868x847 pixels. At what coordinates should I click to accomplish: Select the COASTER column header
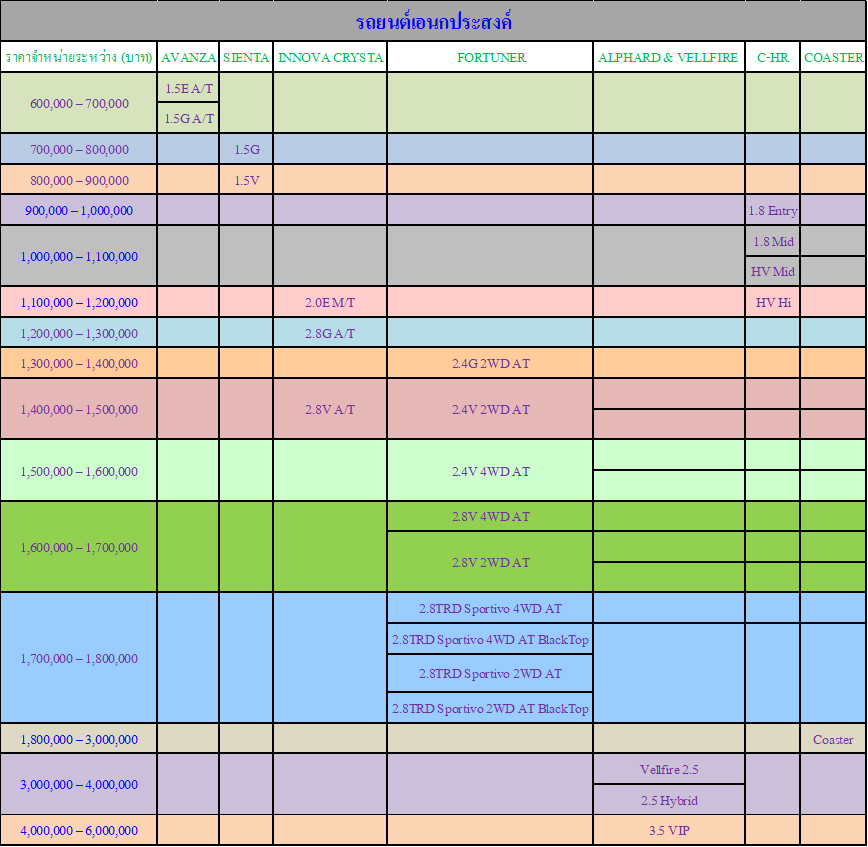point(833,57)
